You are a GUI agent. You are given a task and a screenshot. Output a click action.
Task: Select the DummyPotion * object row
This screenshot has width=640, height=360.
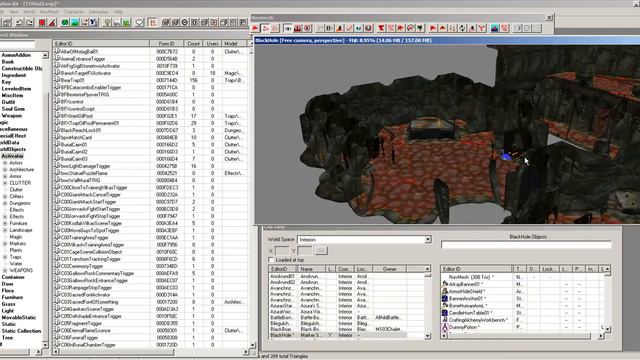tap(524, 327)
